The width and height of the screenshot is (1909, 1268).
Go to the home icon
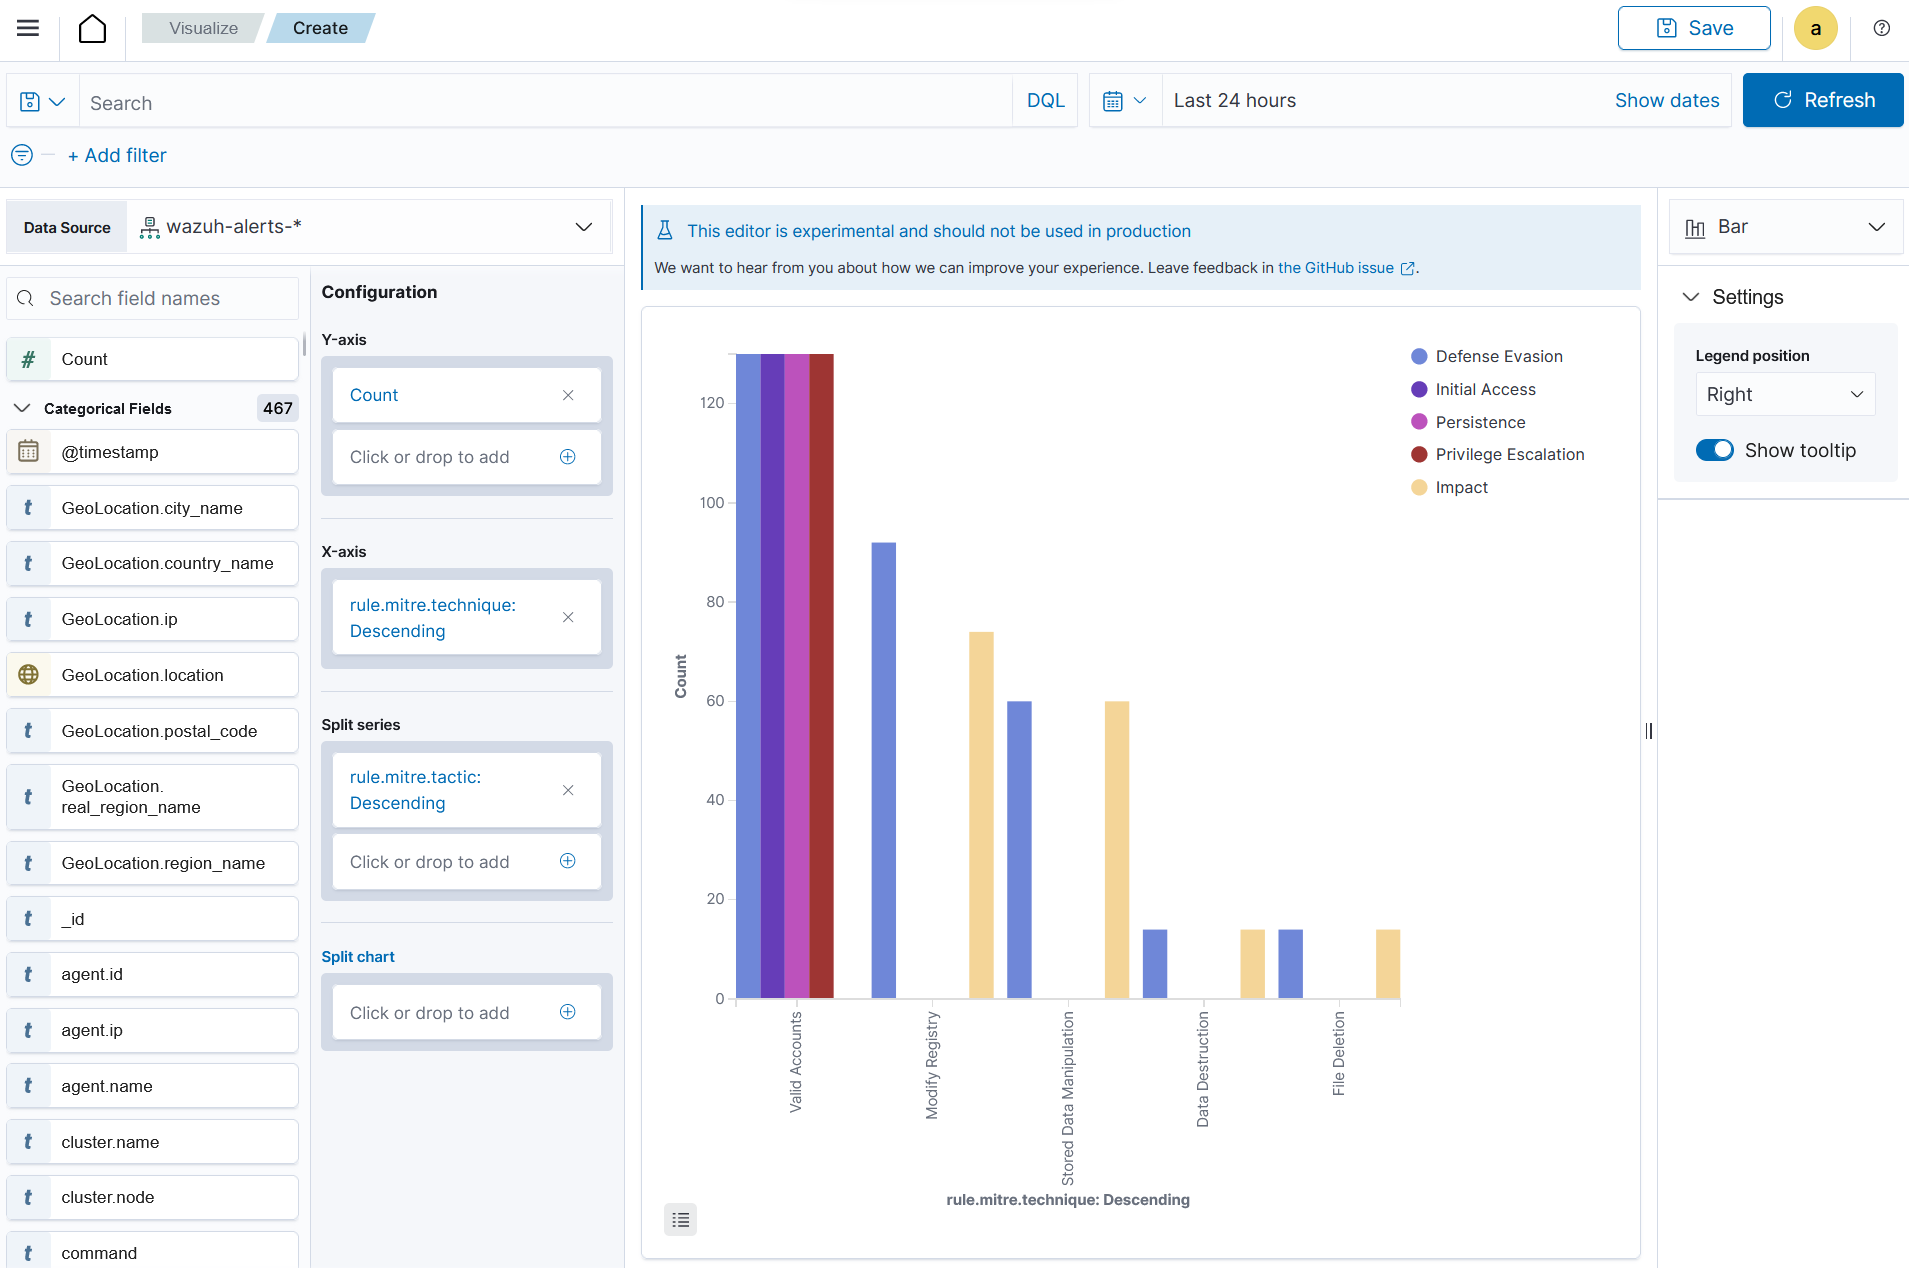tap(92, 28)
